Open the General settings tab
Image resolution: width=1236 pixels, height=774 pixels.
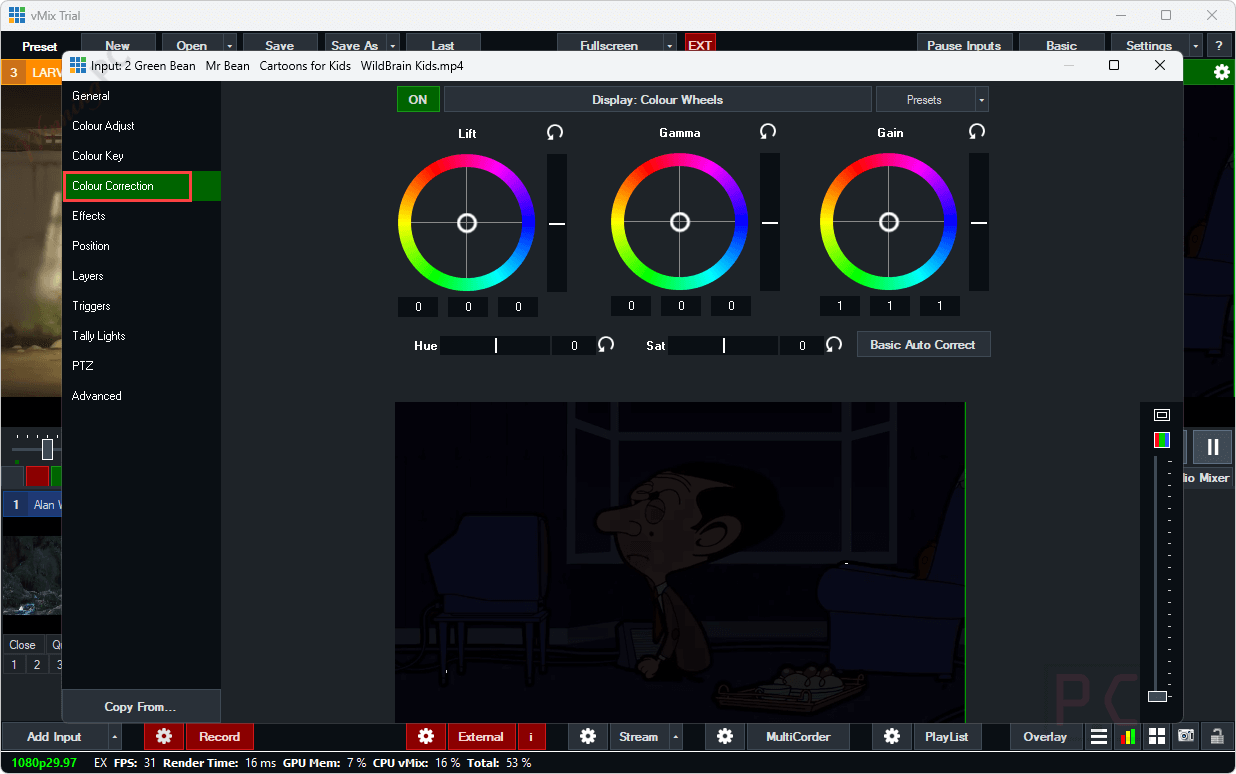pyautogui.click(x=141, y=96)
